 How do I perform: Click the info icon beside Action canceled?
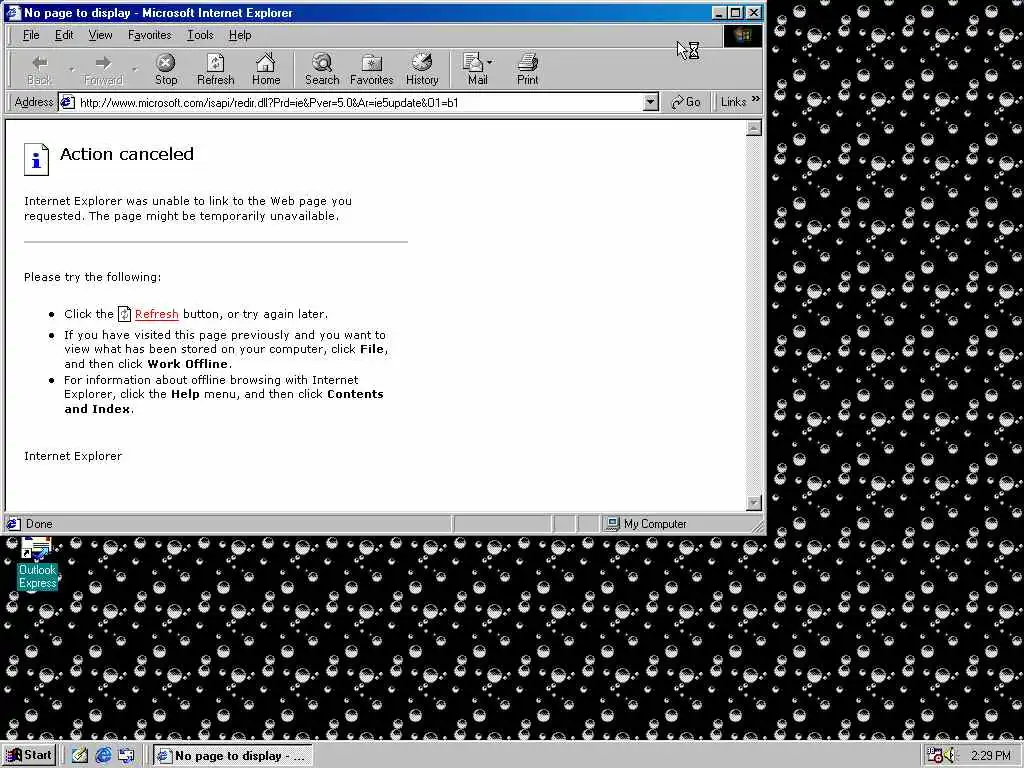[x=37, y=159]
